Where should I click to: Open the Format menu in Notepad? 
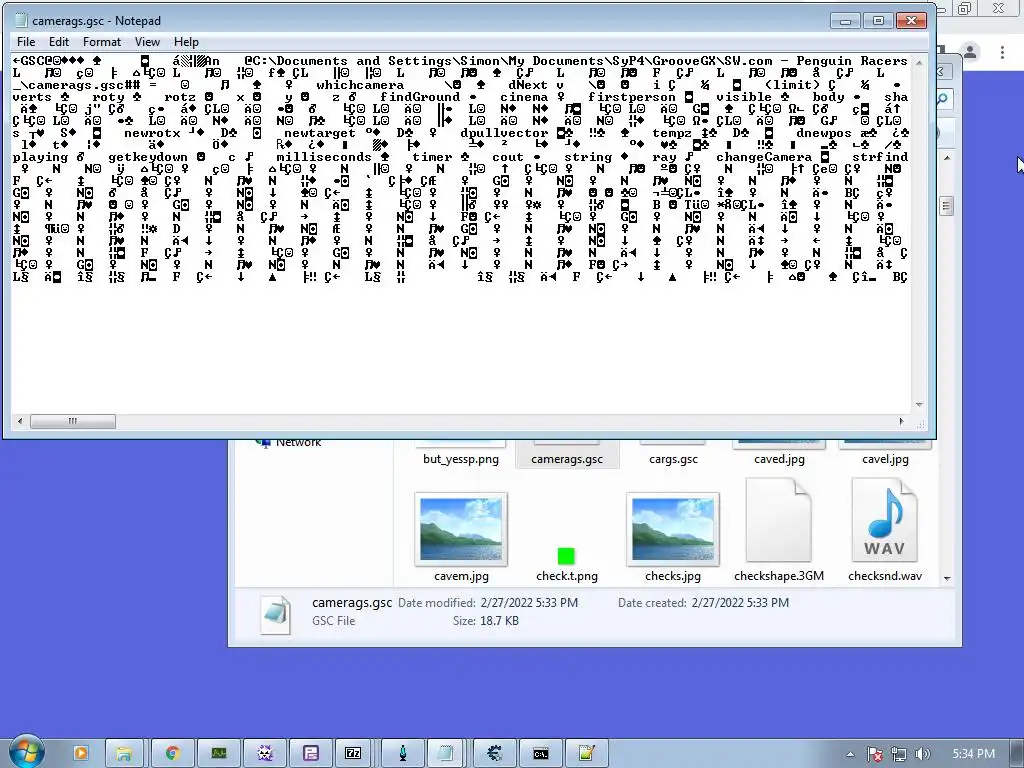(102, 42)
